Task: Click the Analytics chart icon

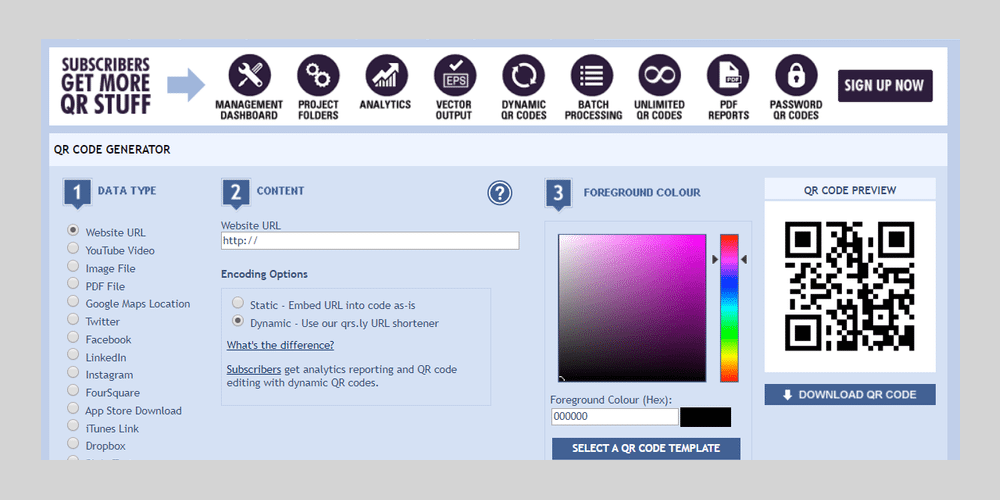Action: [x=386, y=76]
